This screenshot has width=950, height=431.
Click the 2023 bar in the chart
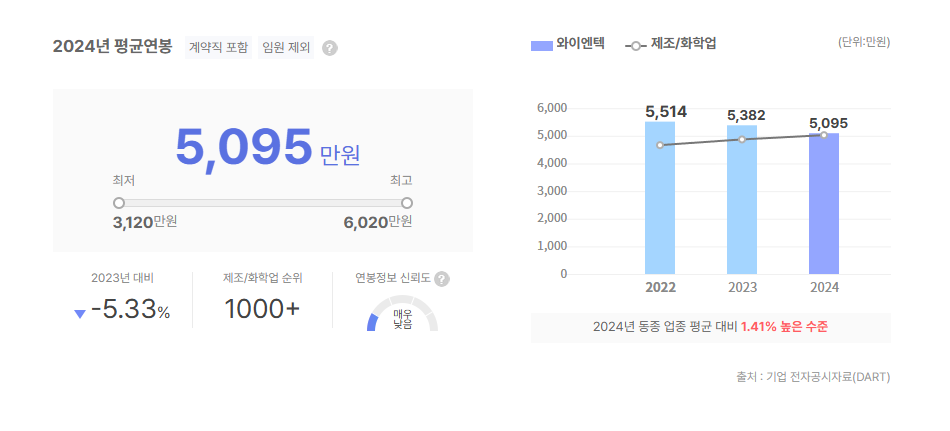click(742, 199)
